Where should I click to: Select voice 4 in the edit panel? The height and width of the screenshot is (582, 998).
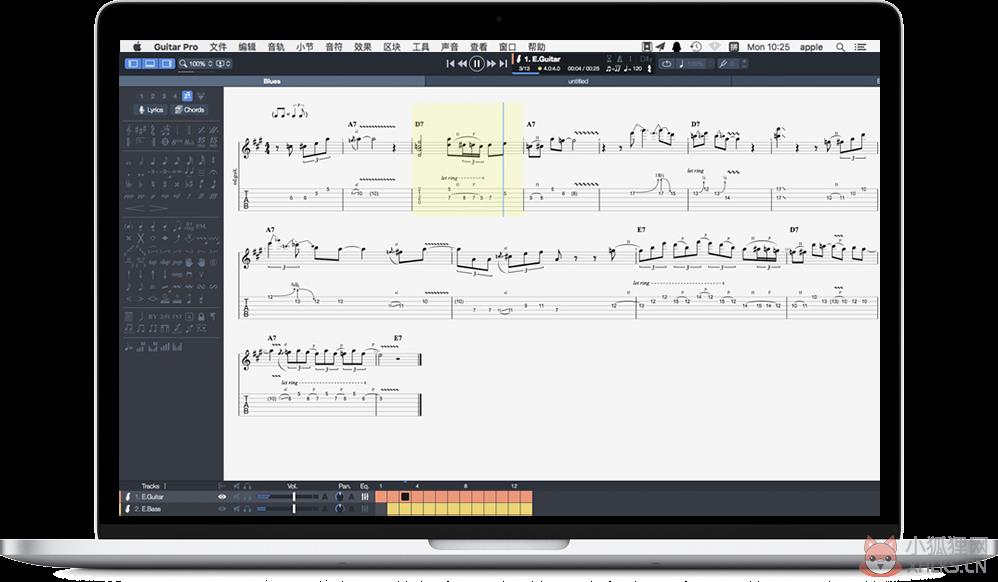[175, 96]
